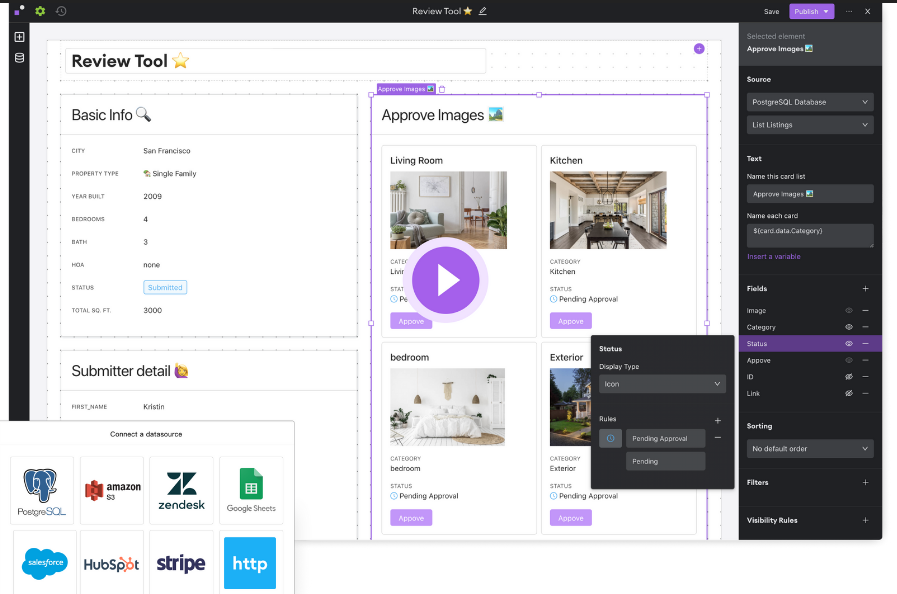897x594 pixels.
Task: Edit the Pending rule label field
Action: [665, 461]
